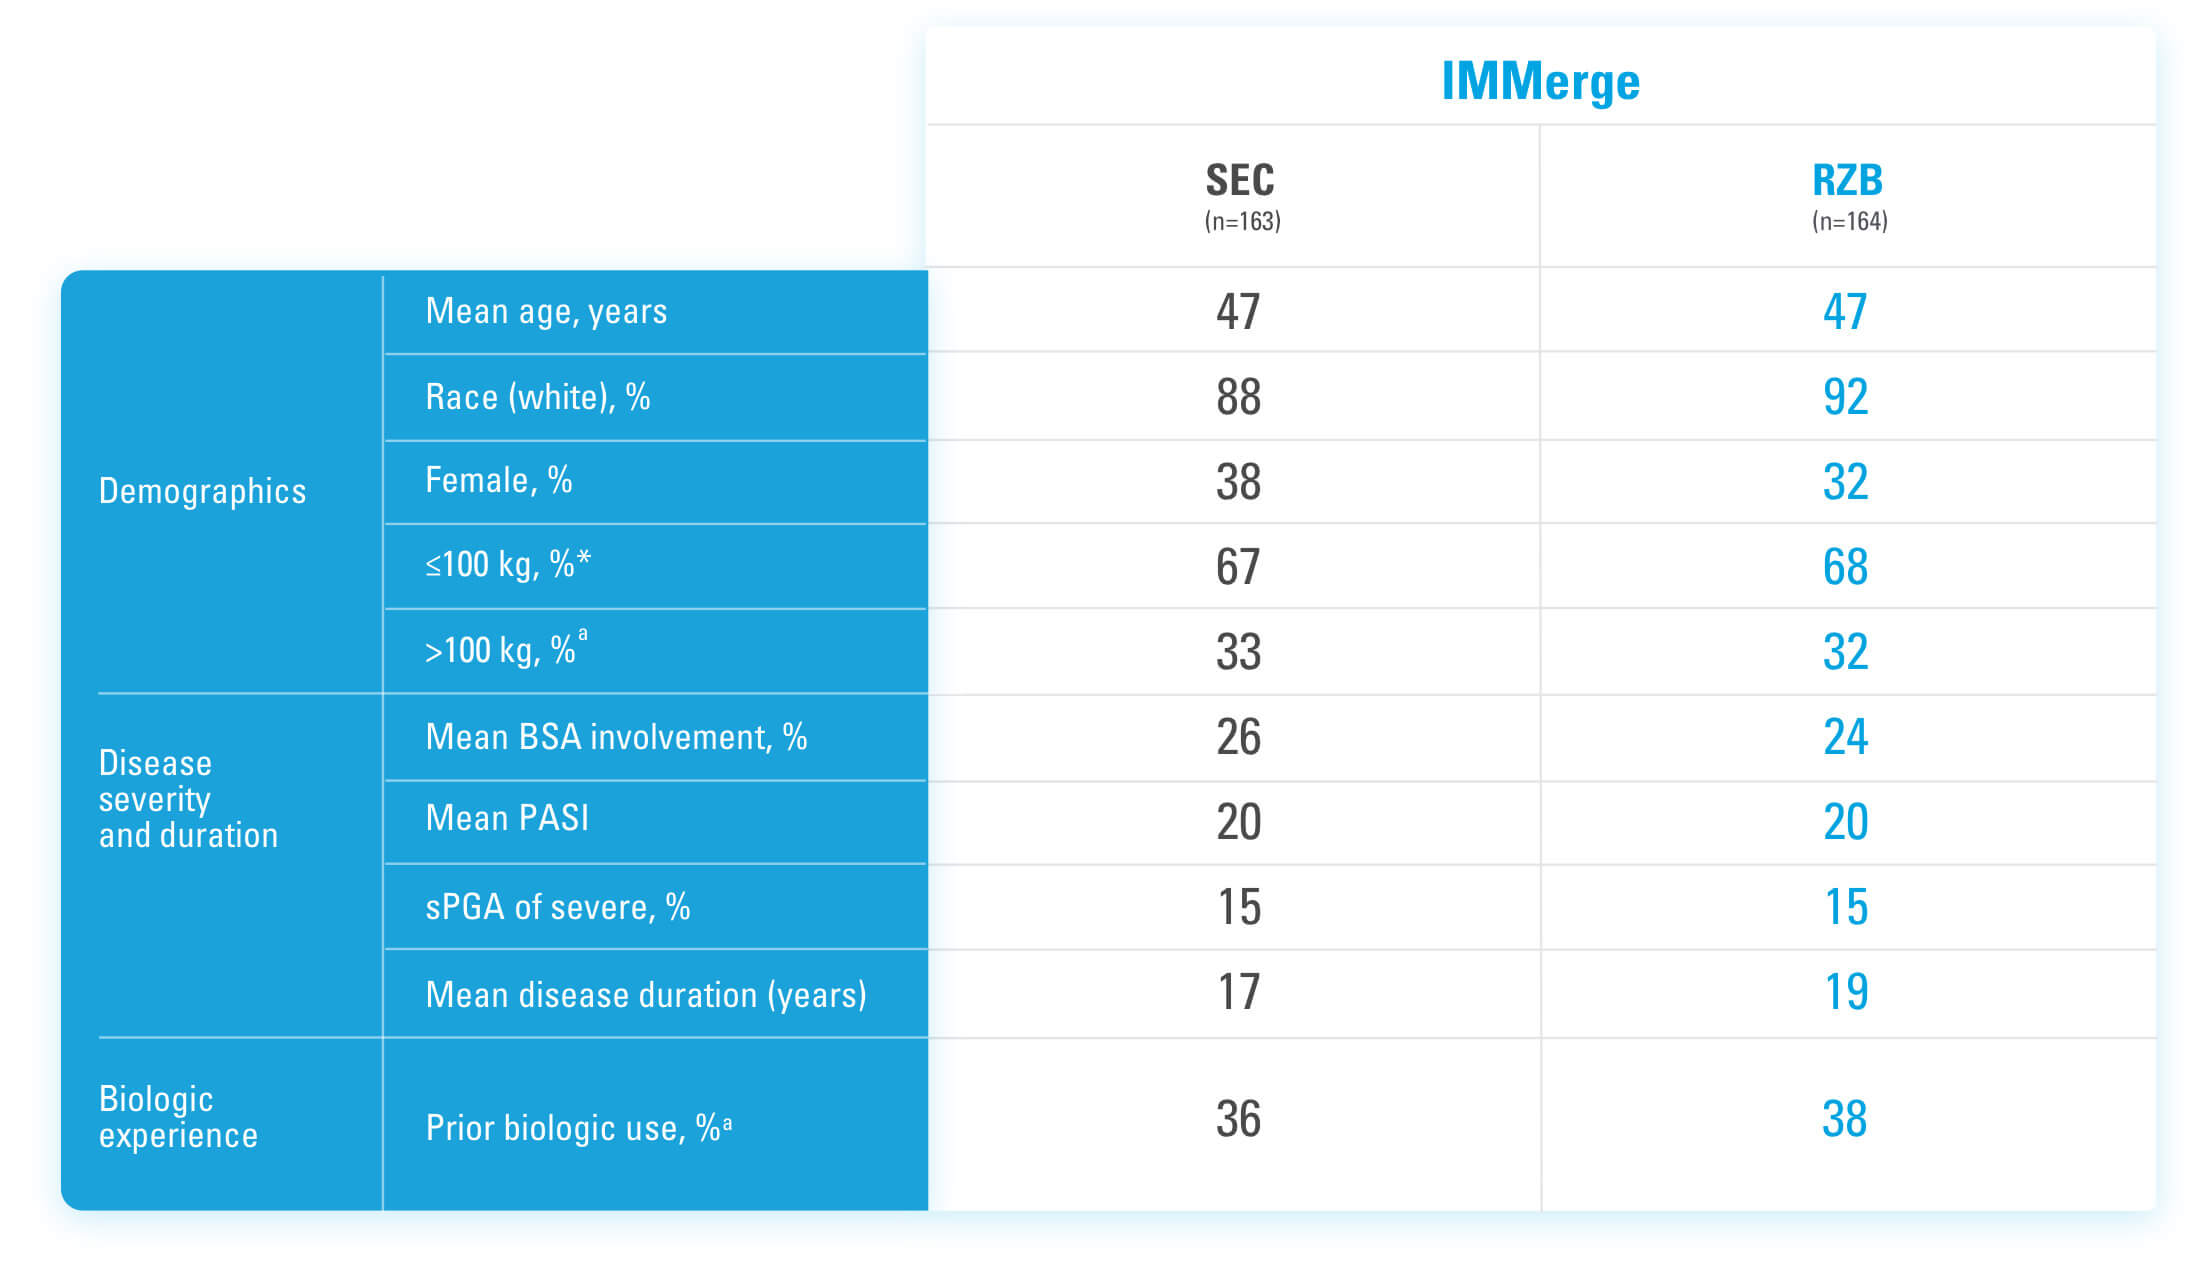Select the RZB prior biologic use value 38
2192x1274 pixels.
1844,1119
